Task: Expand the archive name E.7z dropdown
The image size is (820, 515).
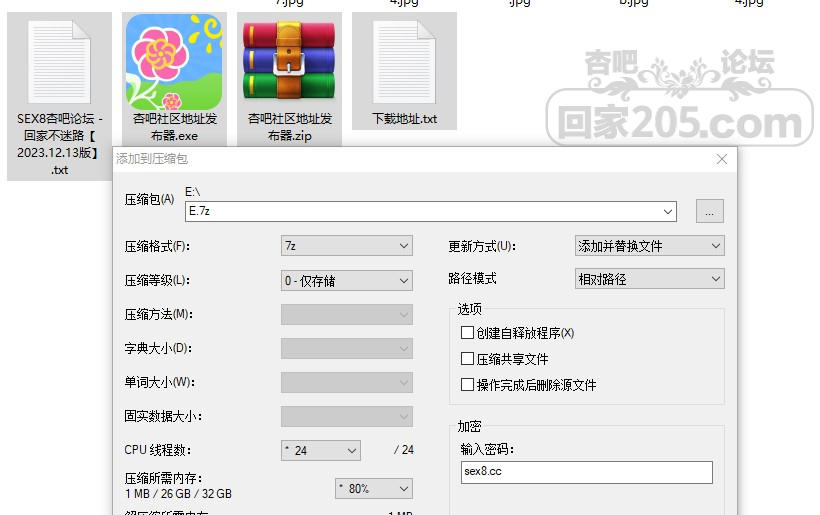Action: (x=668, y=211)
